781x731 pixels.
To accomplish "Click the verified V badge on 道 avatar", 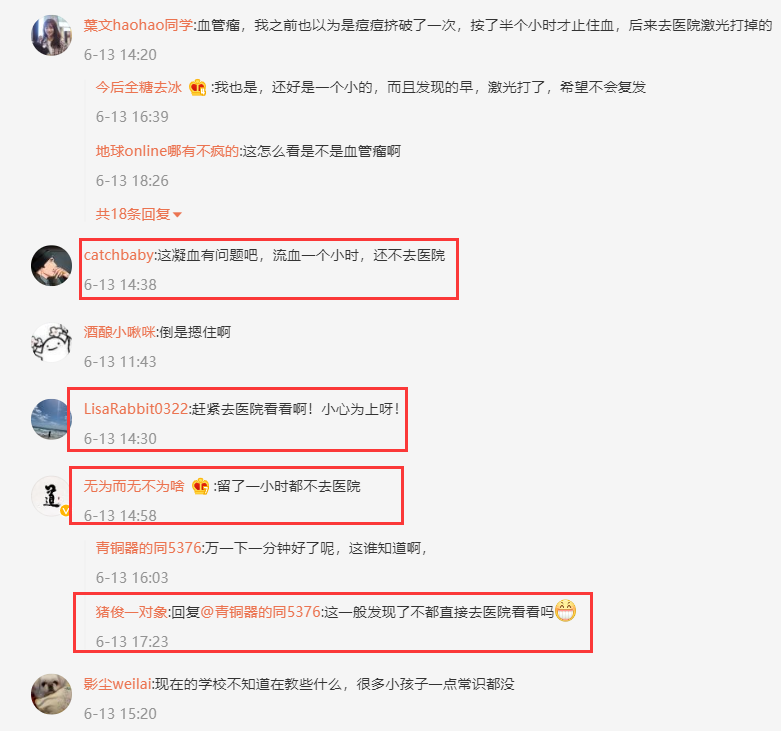I will click(65, 511).
